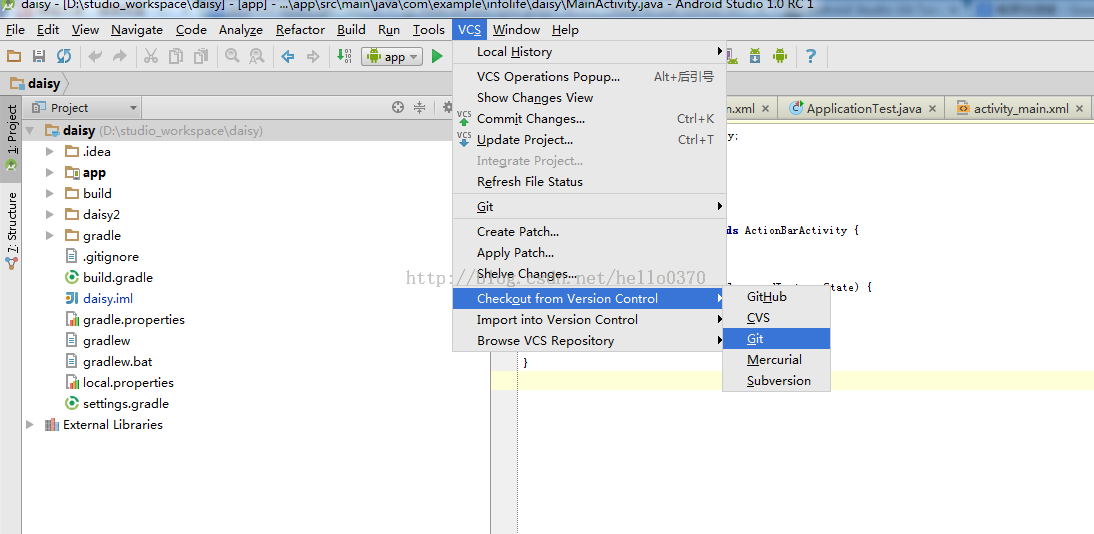Open the View menu
Viewport: 1094px width, 534px height.
click(x=85, y=30)
